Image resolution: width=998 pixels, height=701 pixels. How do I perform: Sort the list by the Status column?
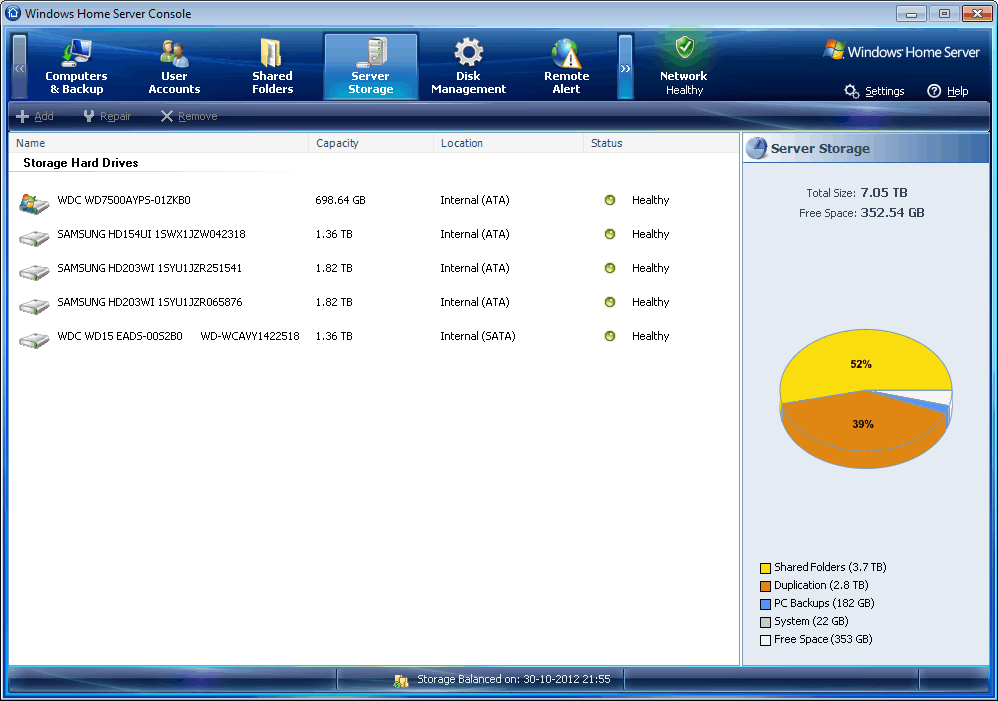click(661, 143)
